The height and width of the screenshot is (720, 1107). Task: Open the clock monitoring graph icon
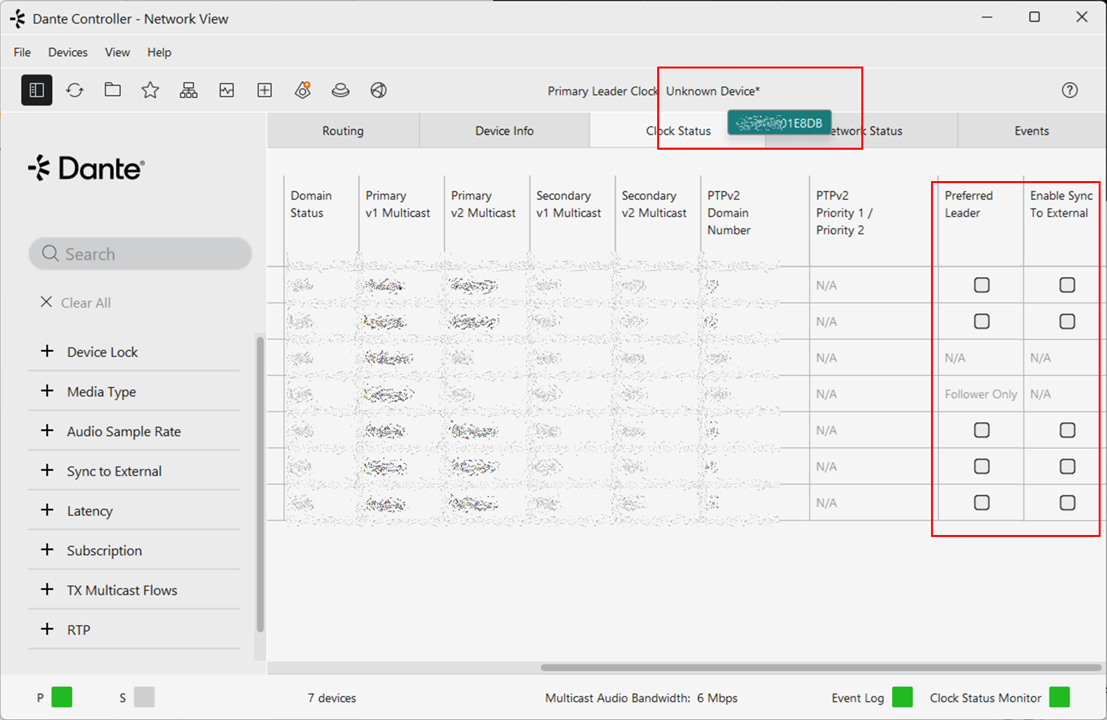pyautogui.click(x=227, y=90)
